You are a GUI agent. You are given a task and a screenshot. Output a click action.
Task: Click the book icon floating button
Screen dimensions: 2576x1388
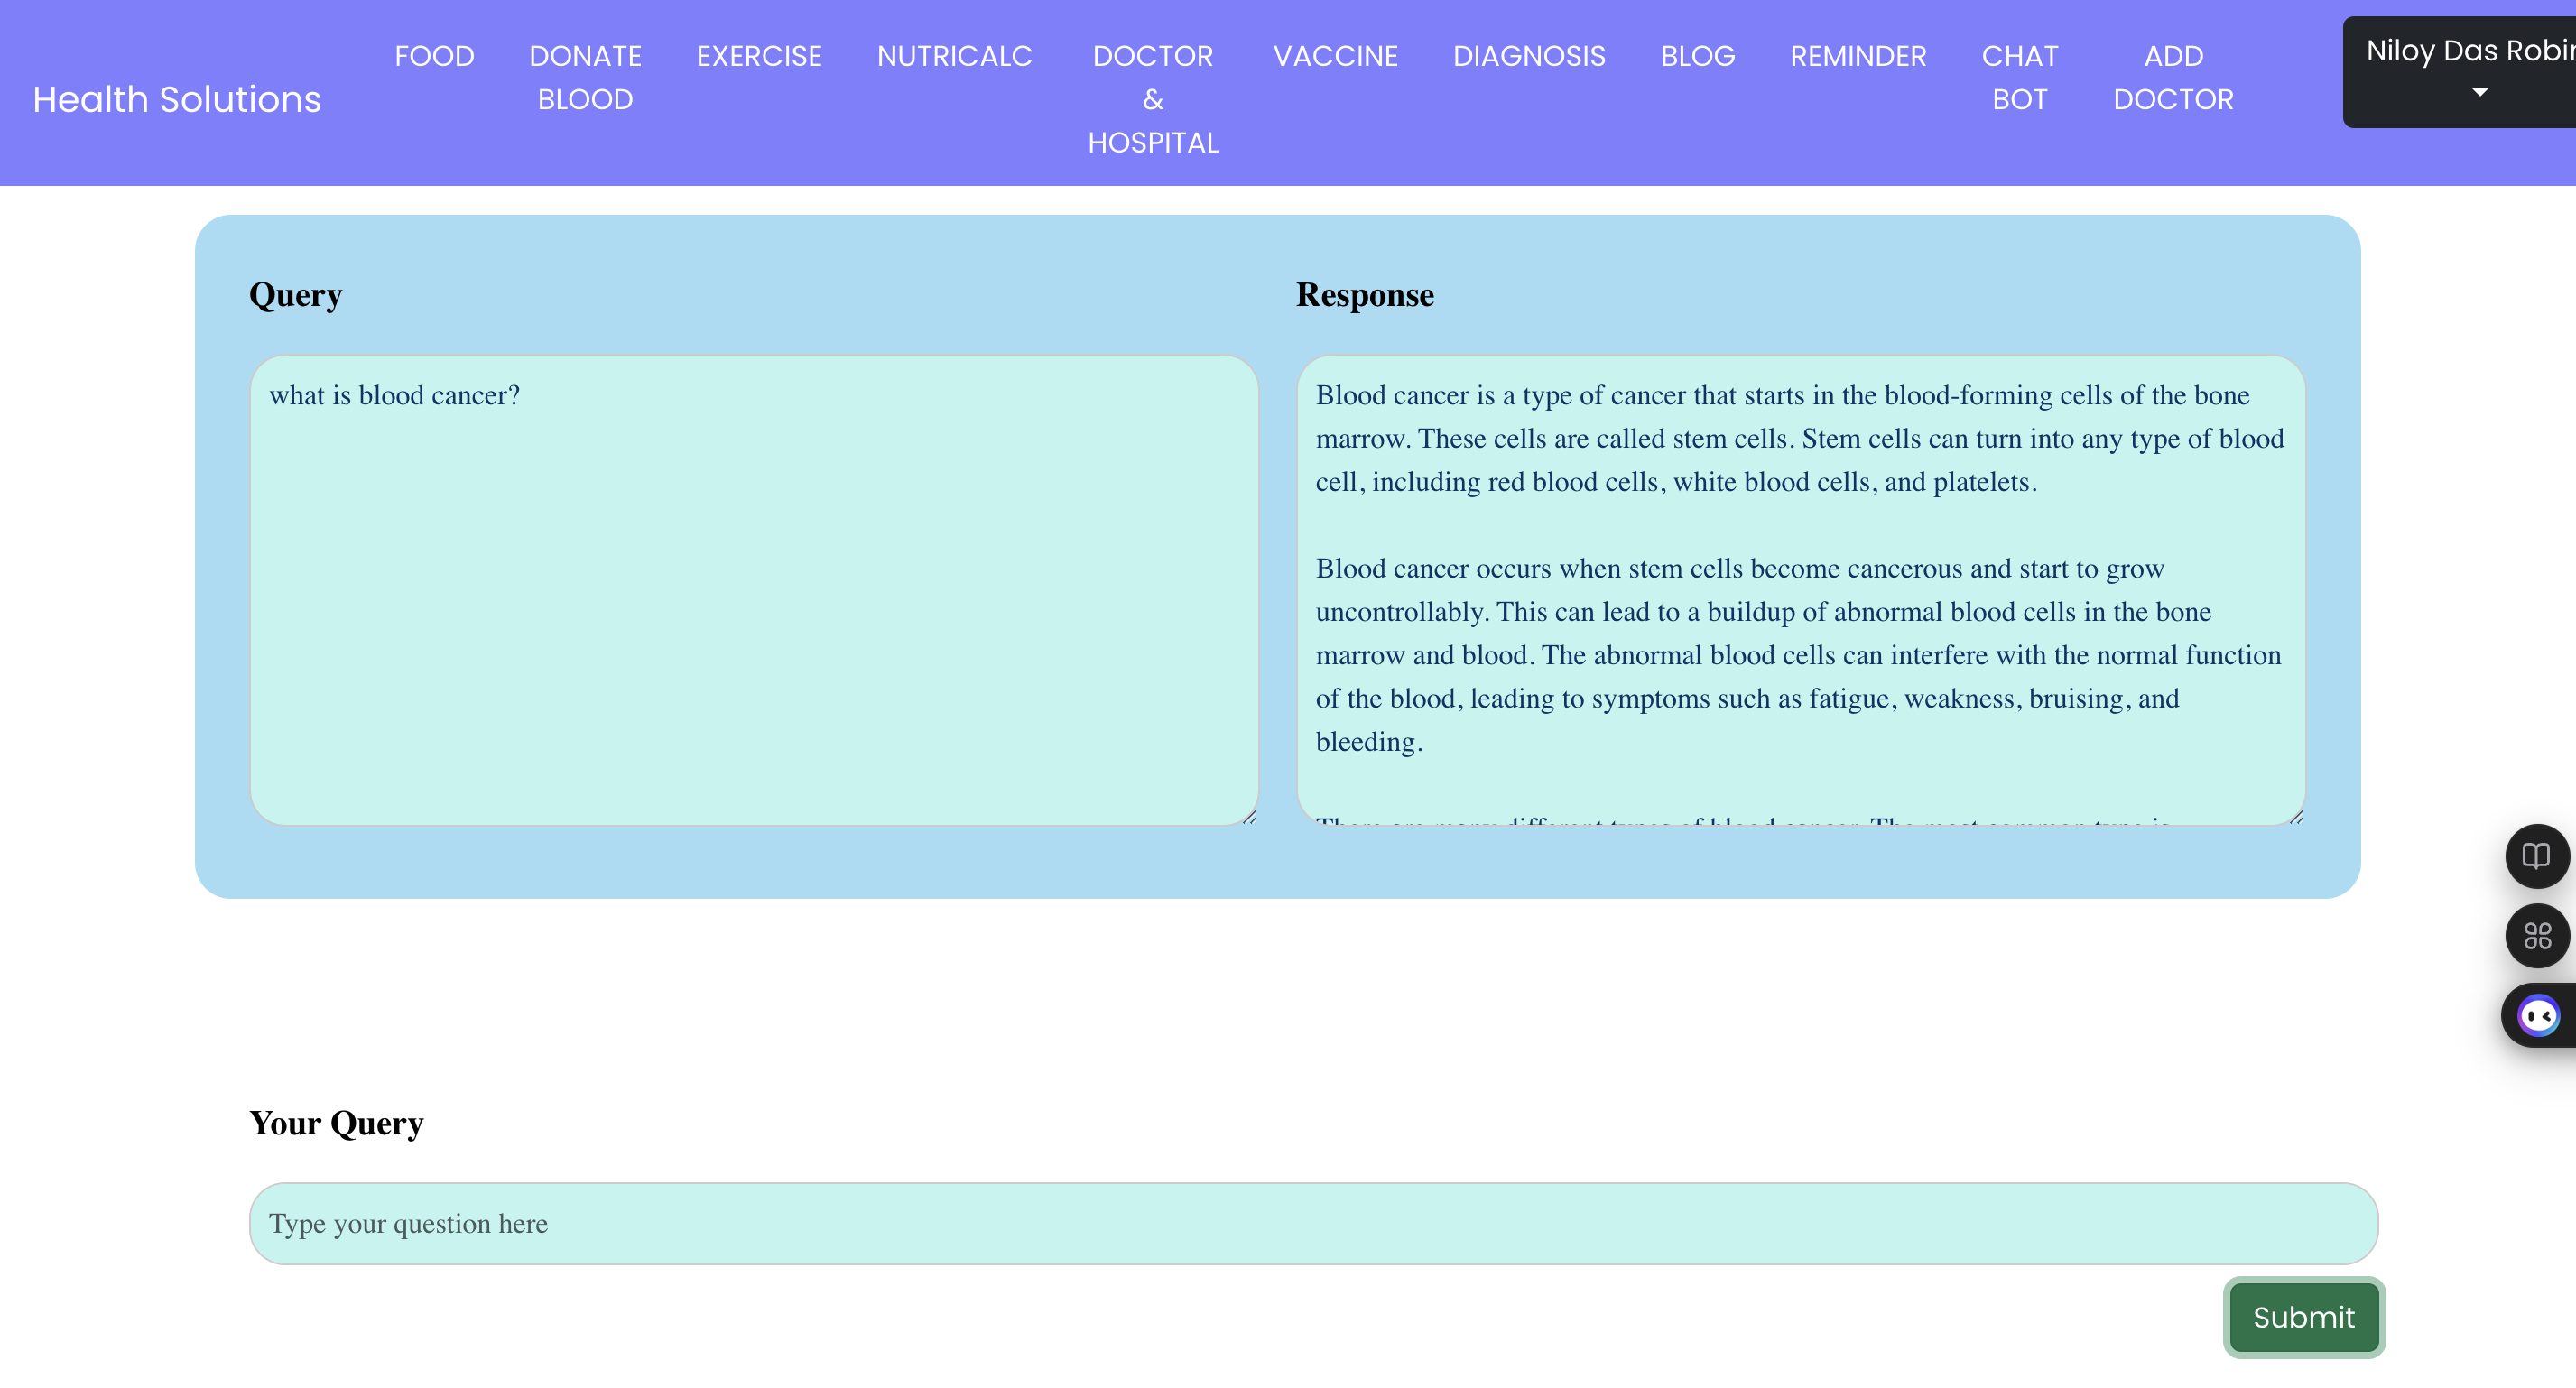pos(2536,856)
